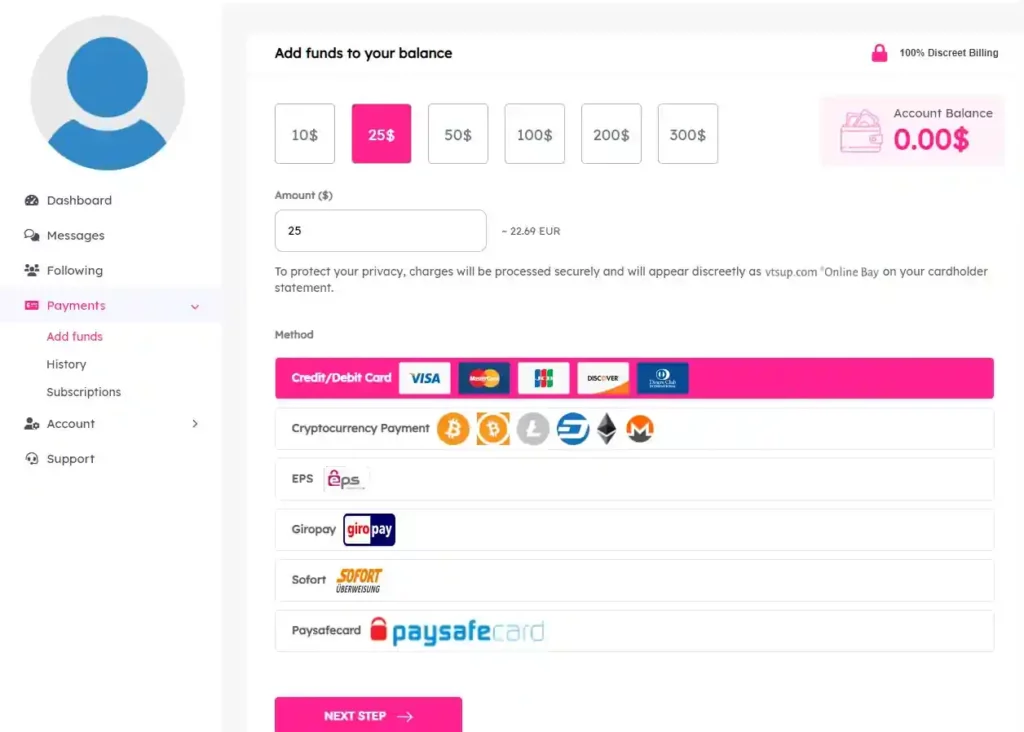Click the Visa card logo
The width and height of the screenshot is (1024, 732).
pos(424,378)
